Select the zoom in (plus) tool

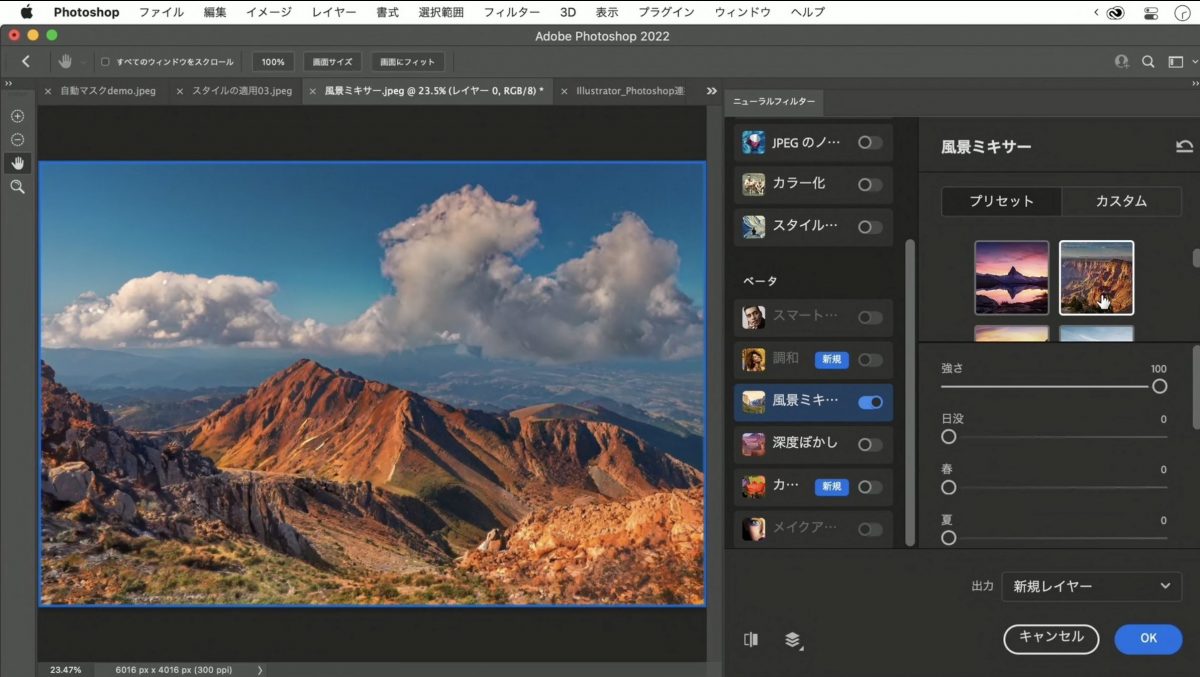(x=17, y=116)
